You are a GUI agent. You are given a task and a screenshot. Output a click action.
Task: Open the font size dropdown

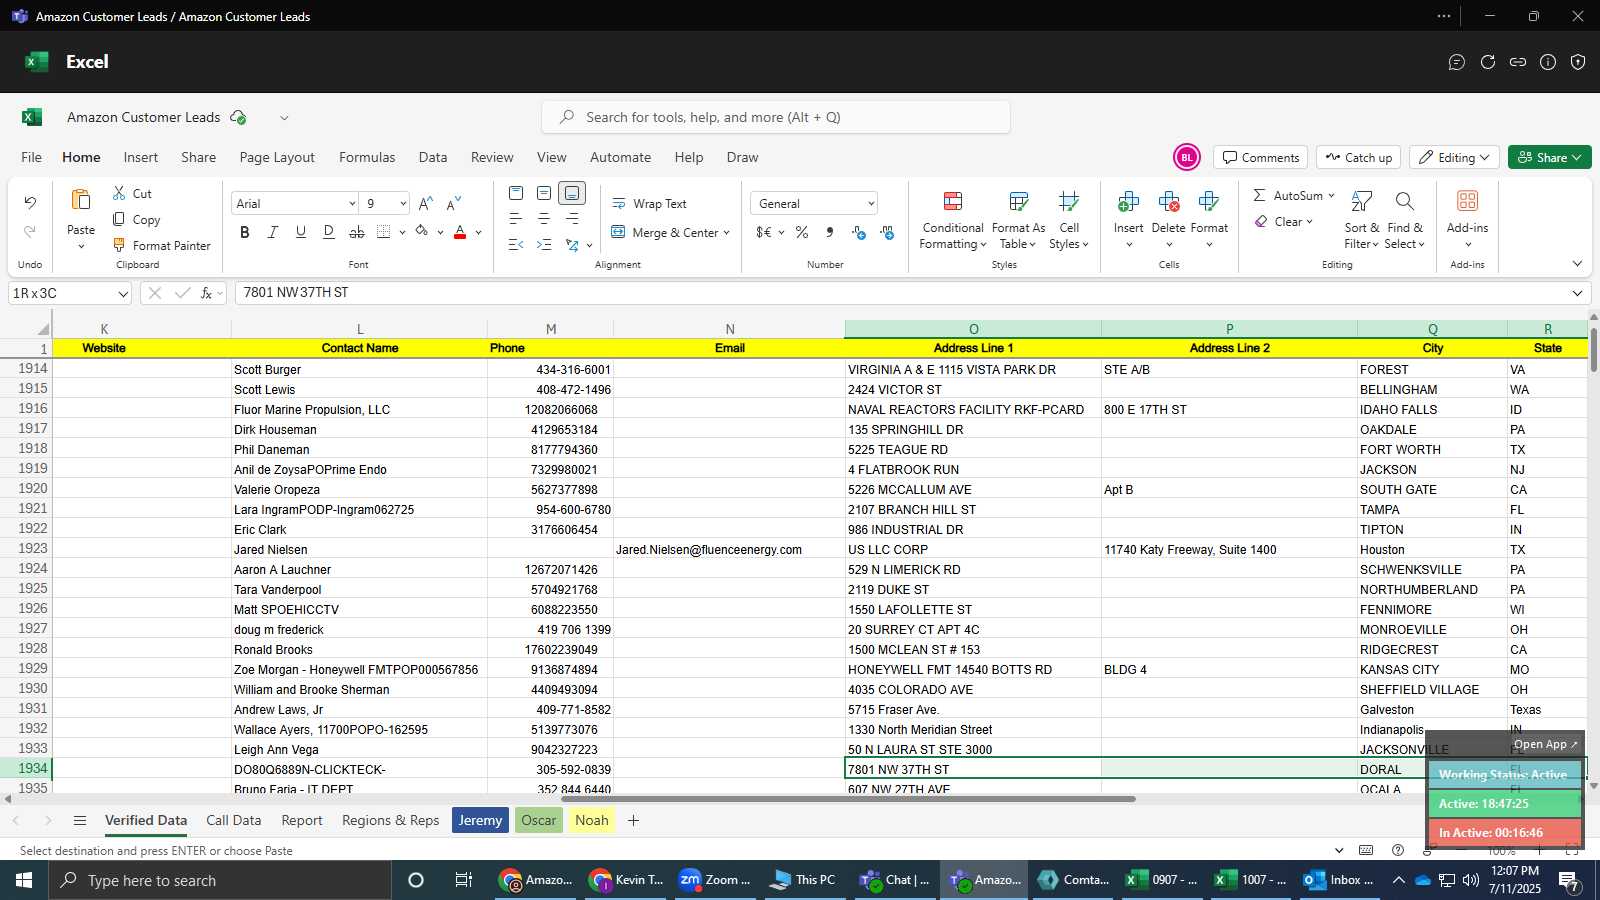click(x=403, y=203)
